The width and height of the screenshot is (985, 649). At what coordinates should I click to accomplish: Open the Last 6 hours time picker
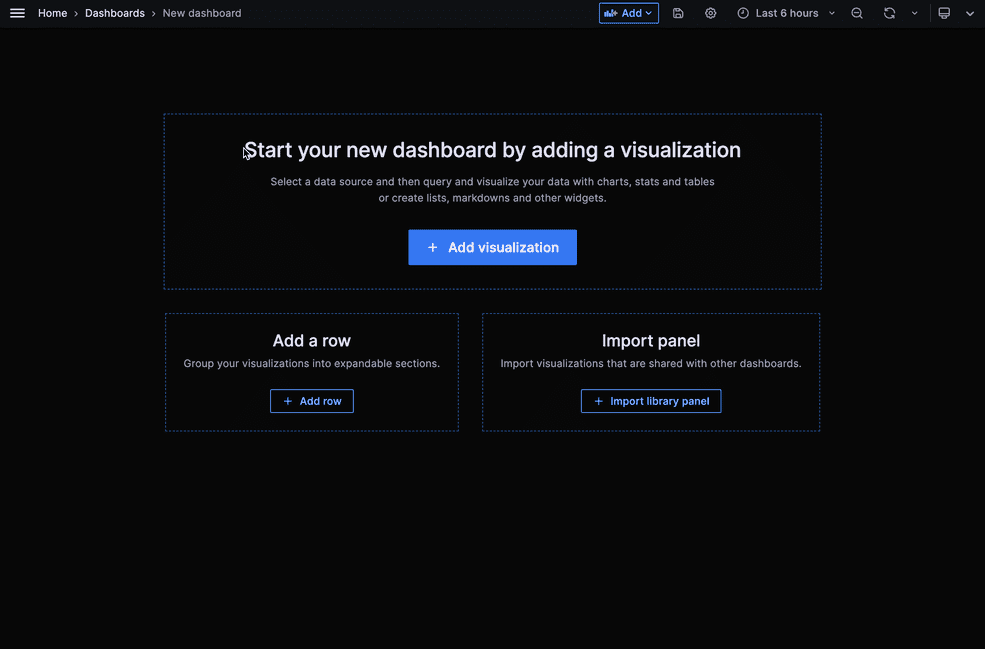(786, 13)
